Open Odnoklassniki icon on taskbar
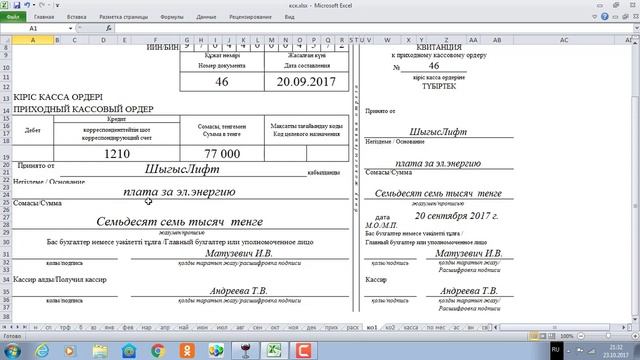 point(187,351)
